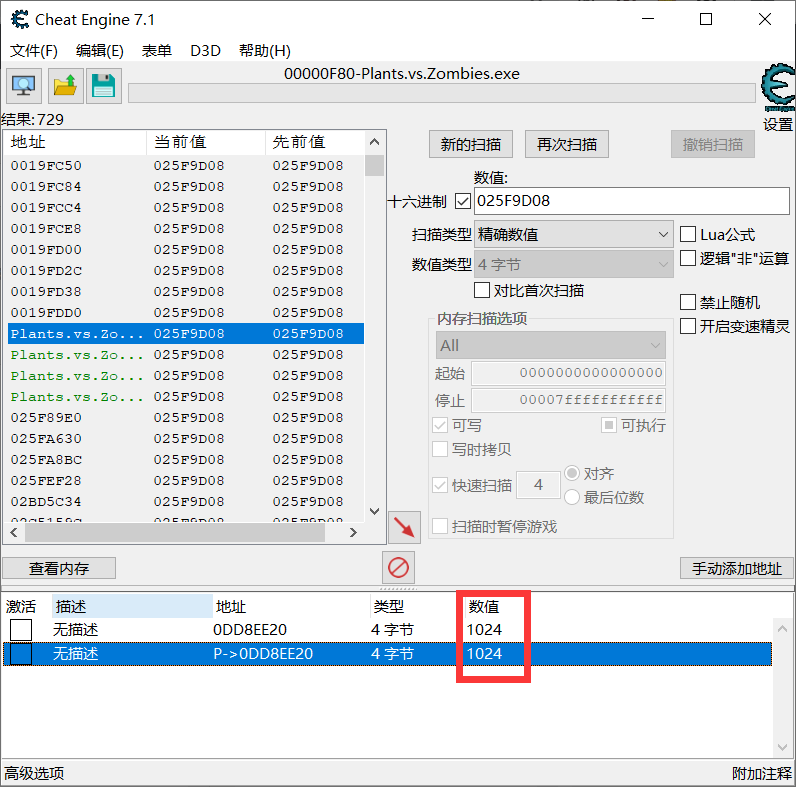
Task: Activate checkbox for pointer row P->0DD8EE20
Action: point(21,653)
